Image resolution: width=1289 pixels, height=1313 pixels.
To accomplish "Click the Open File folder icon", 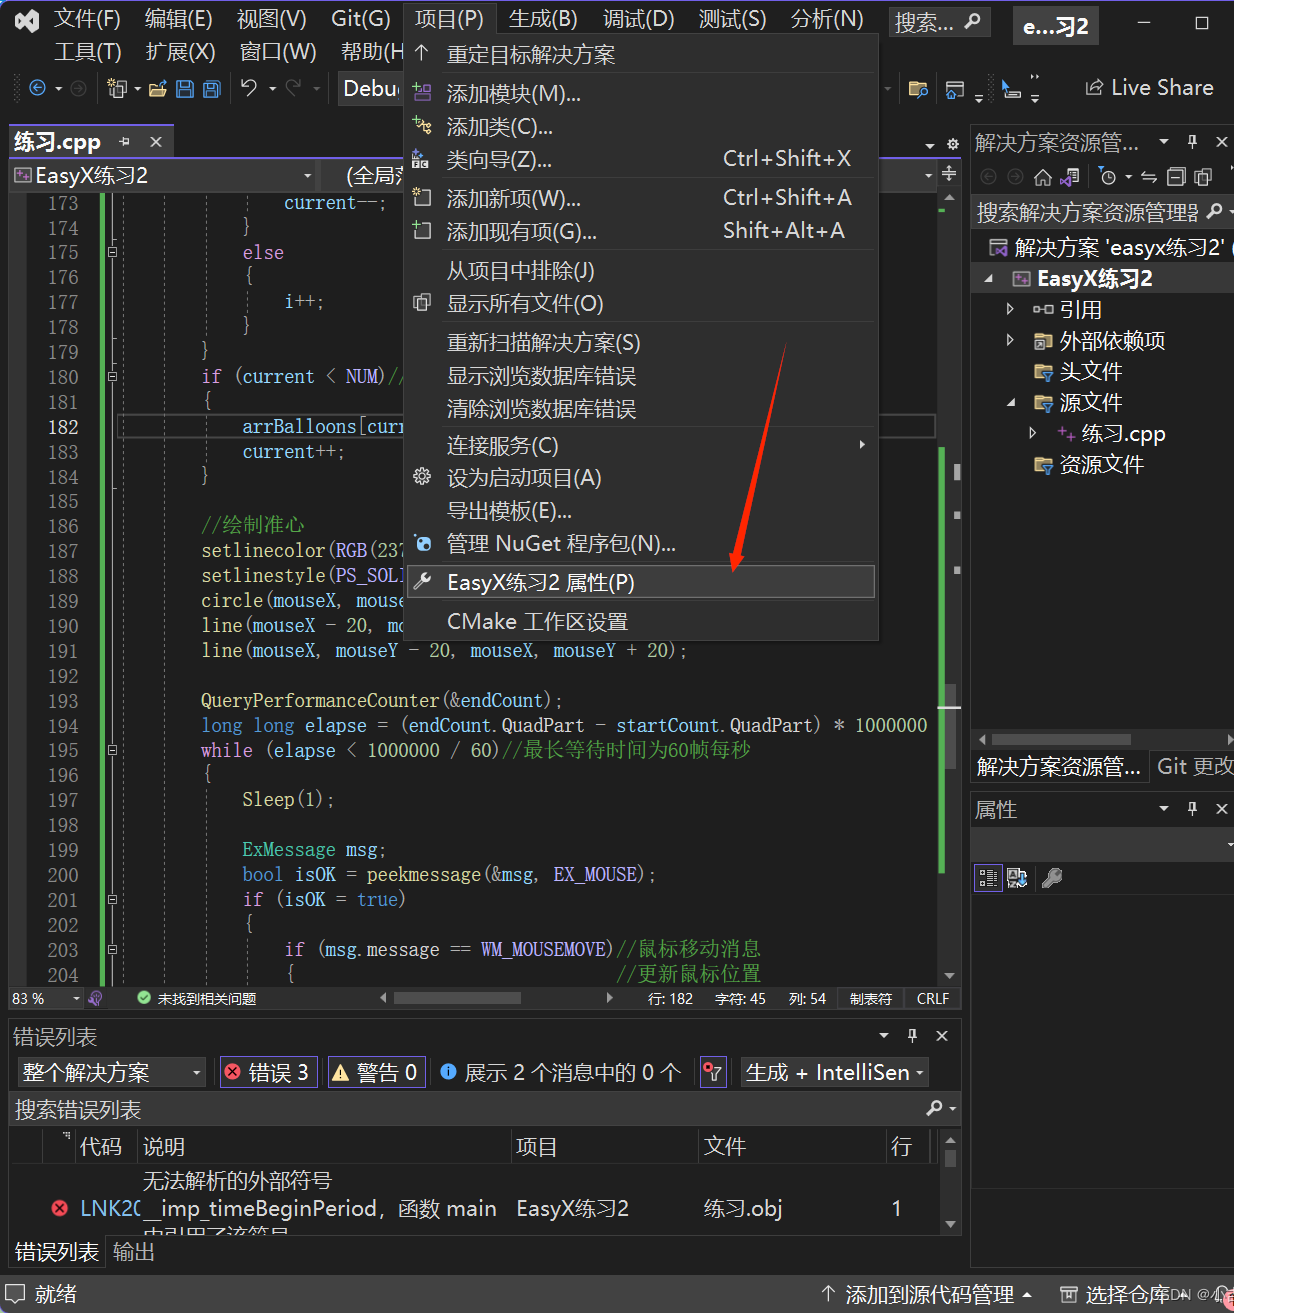I will (157, 89).
